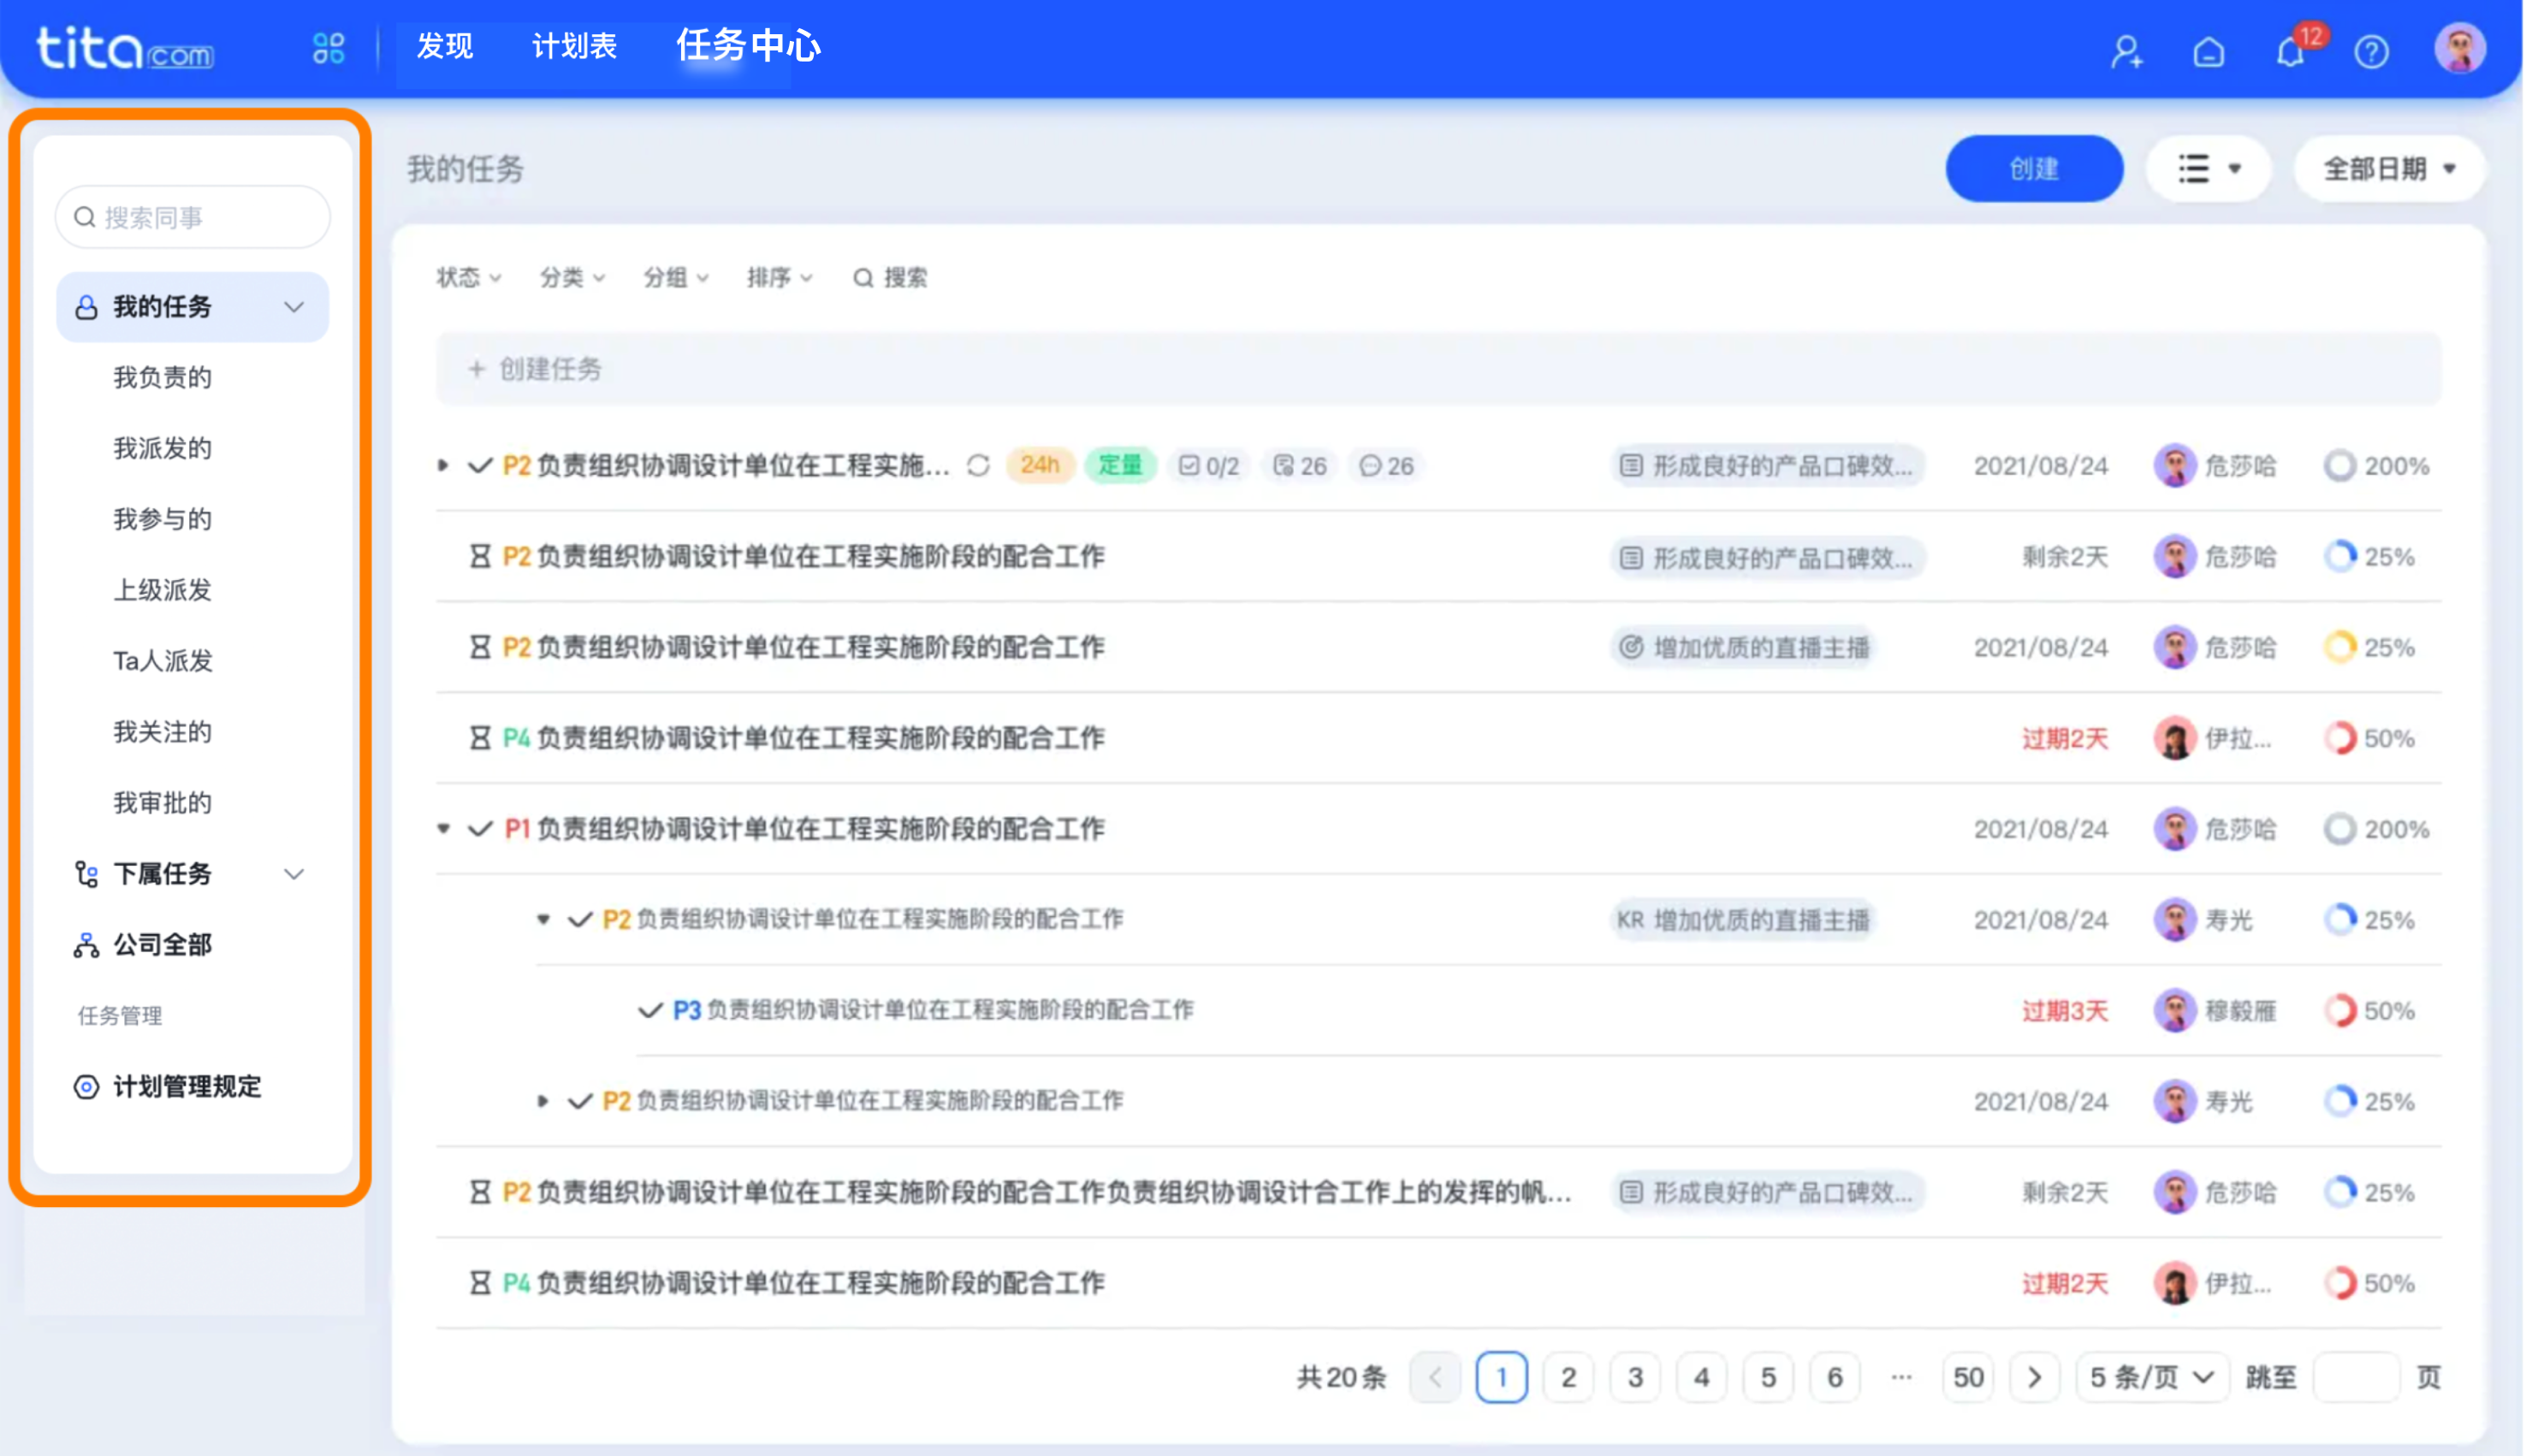Open the user avatar menu
This screenshot has width=2526, height=1456.
point(2460,48)
